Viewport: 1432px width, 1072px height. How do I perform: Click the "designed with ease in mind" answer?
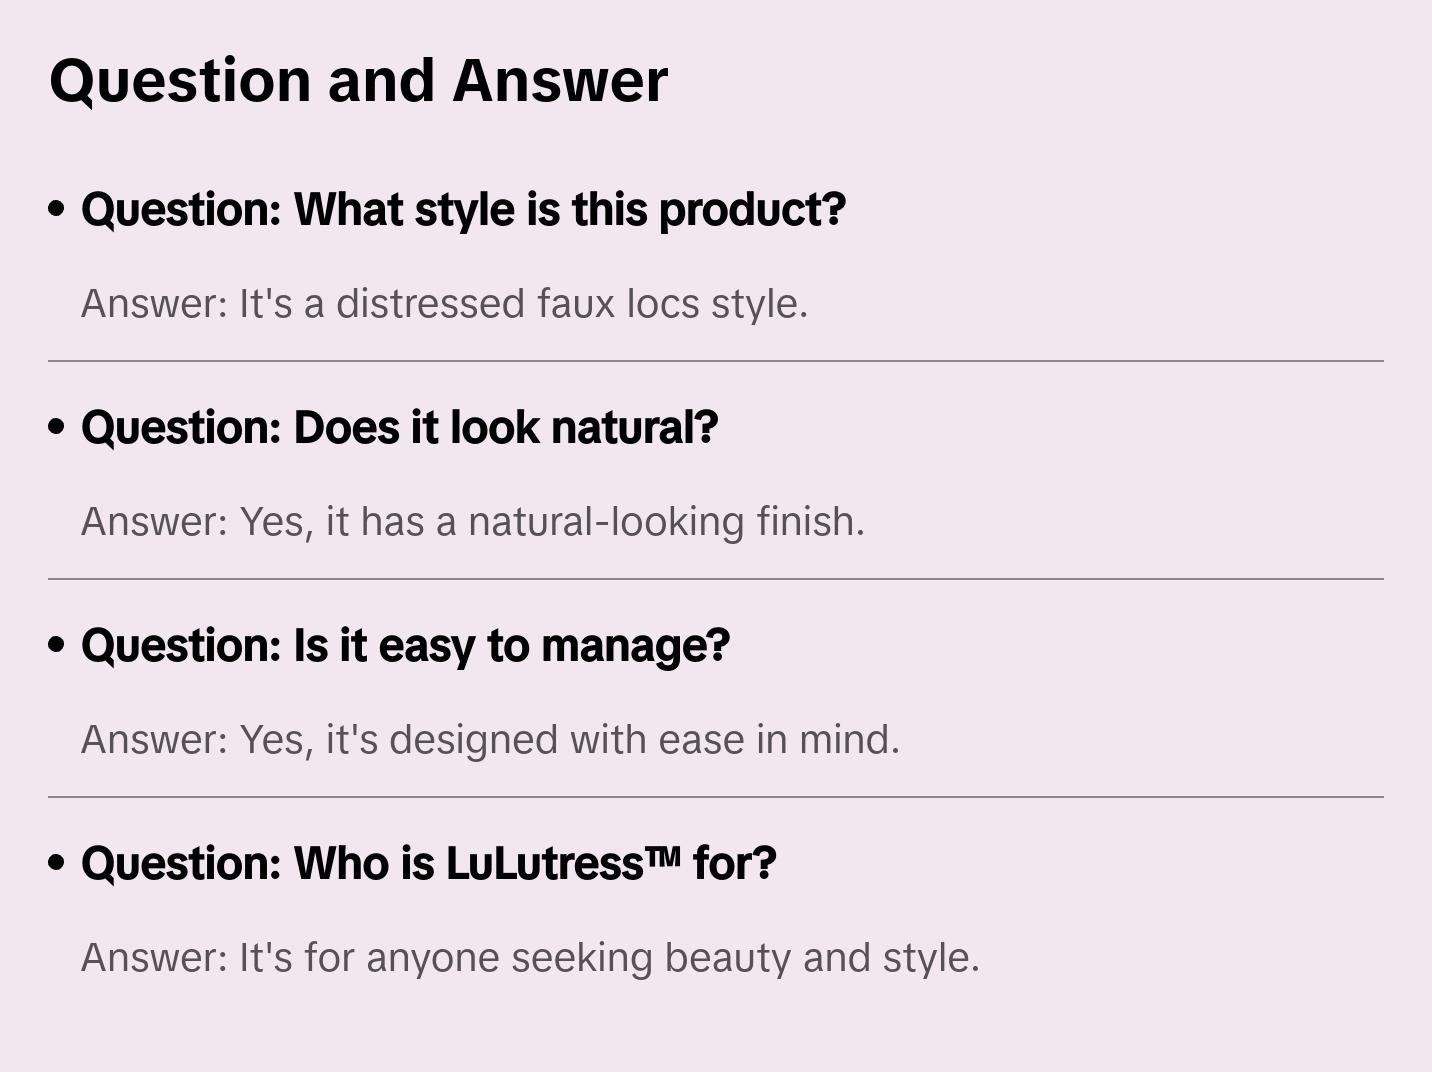(490, 740)
